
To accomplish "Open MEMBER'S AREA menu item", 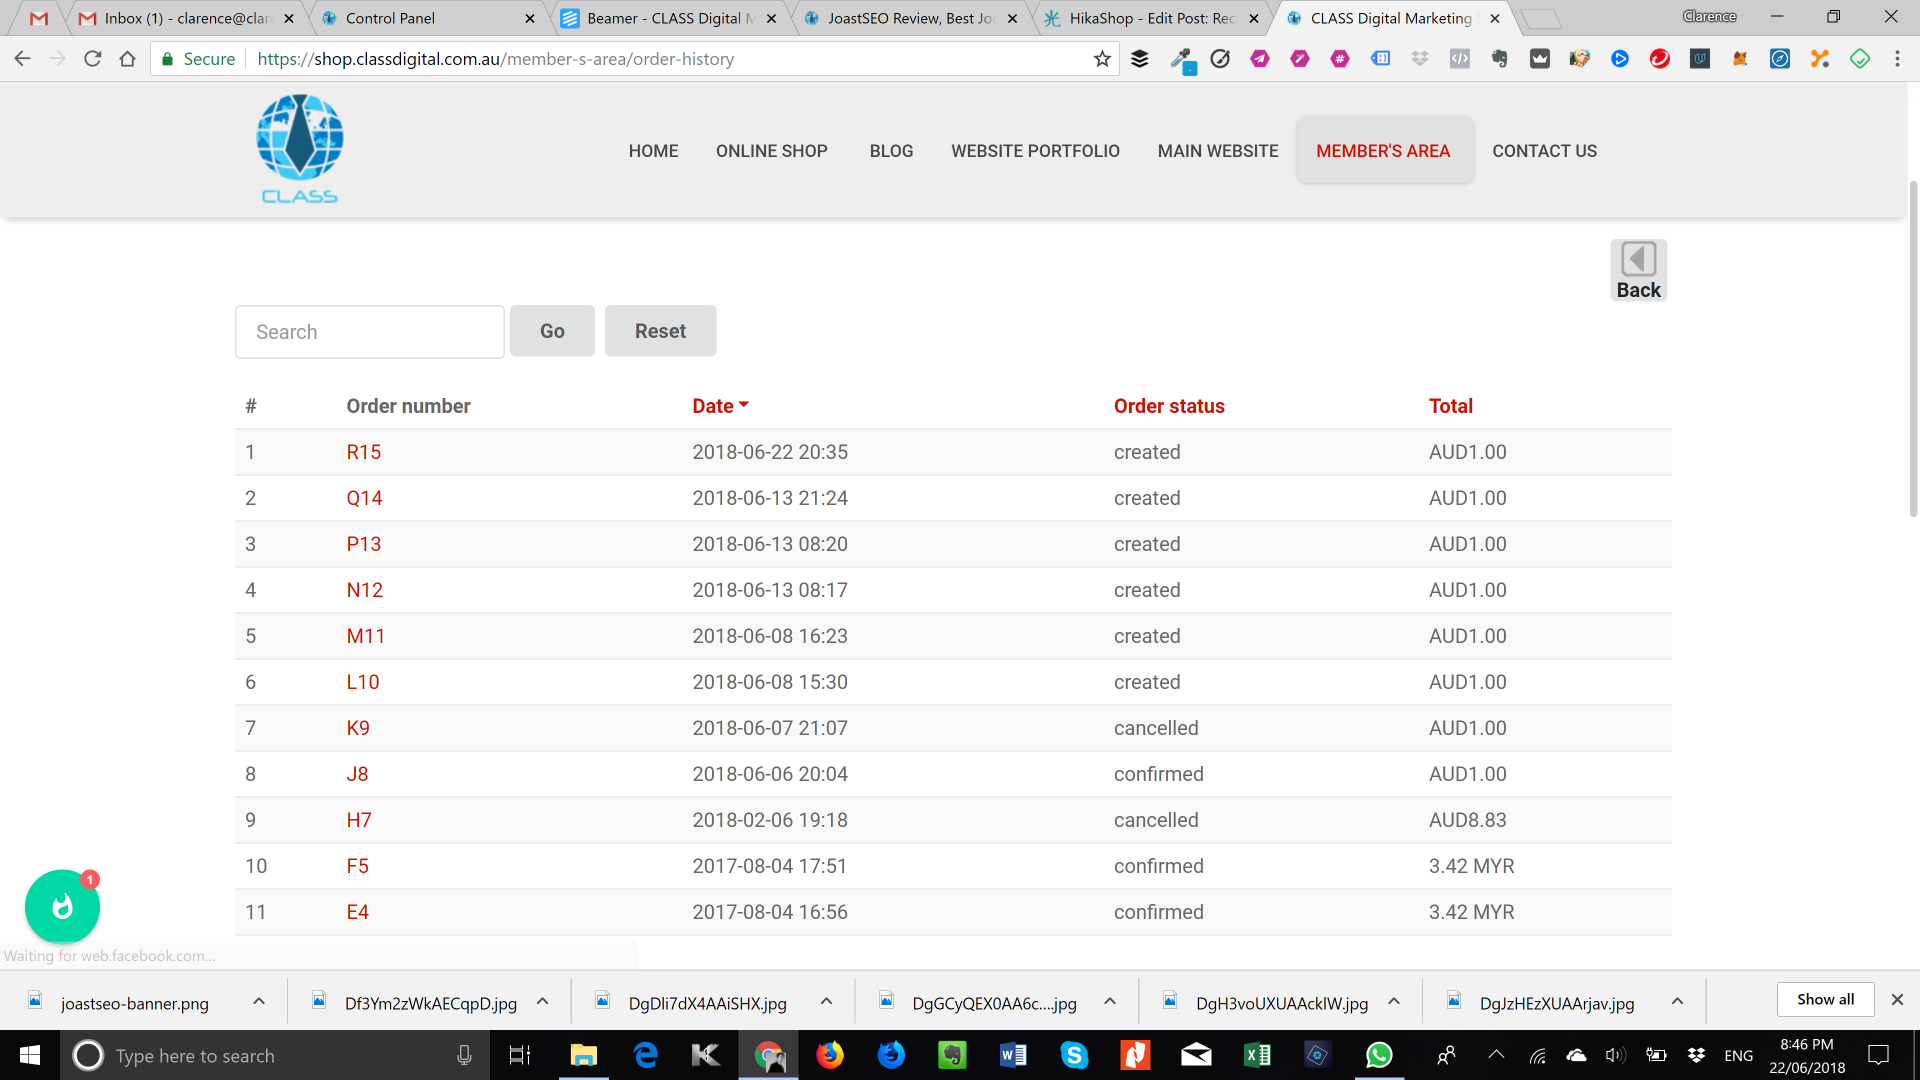I will [1382, 151].
